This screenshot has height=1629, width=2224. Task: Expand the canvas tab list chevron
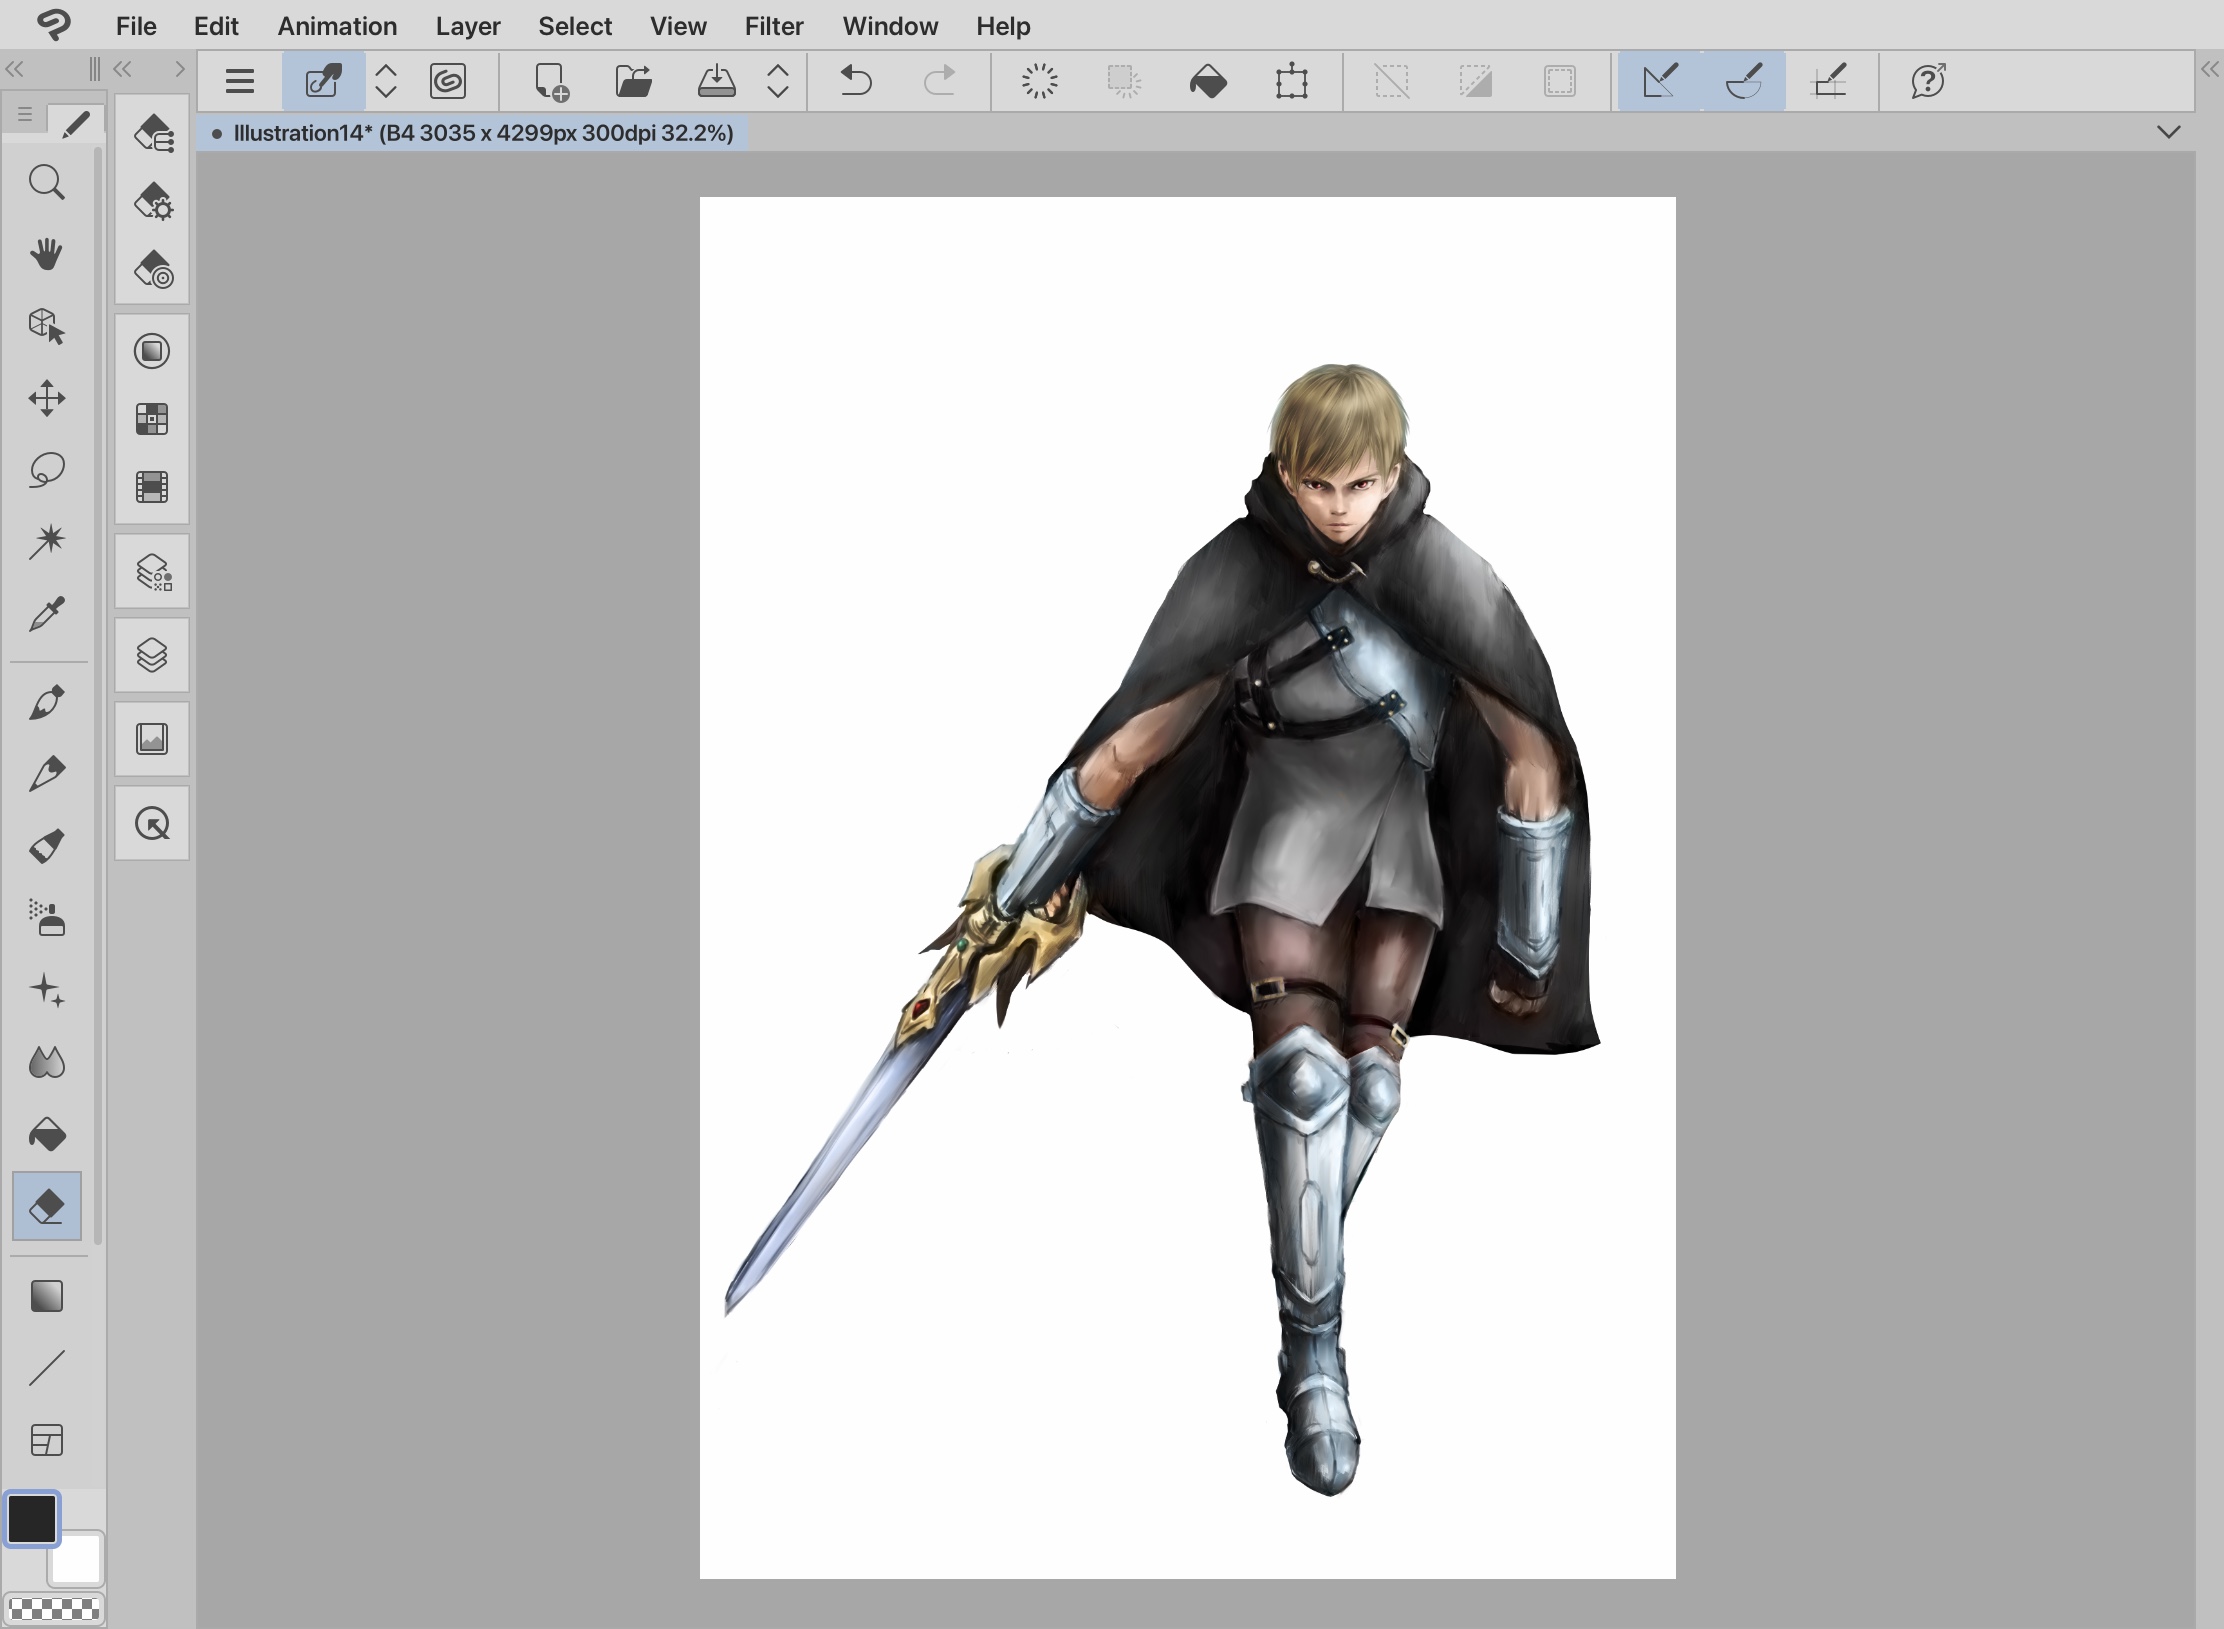tap(2169, 132)
